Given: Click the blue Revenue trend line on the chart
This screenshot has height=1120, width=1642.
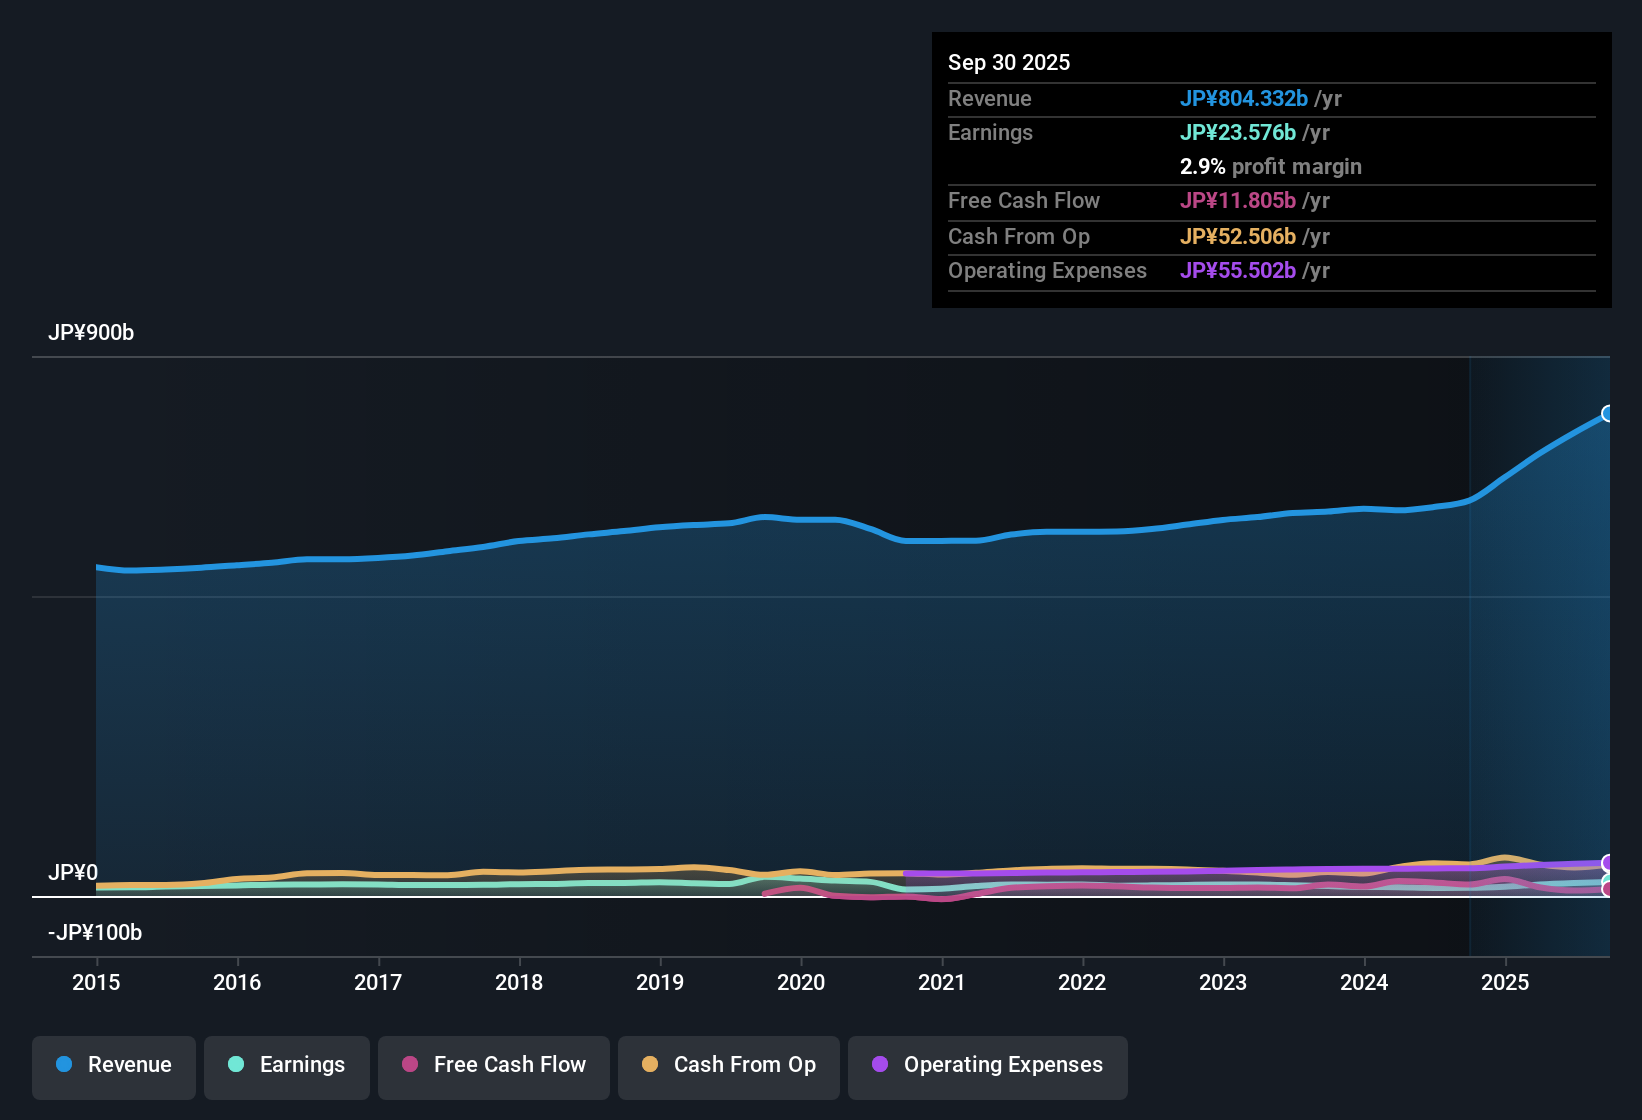Looking at the screenshot, I should coord(1000,539).
